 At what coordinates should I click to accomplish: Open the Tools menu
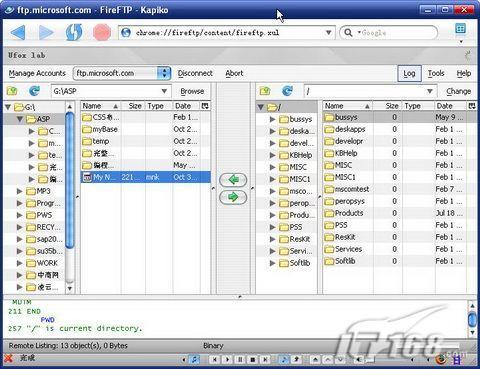point(436,73)
